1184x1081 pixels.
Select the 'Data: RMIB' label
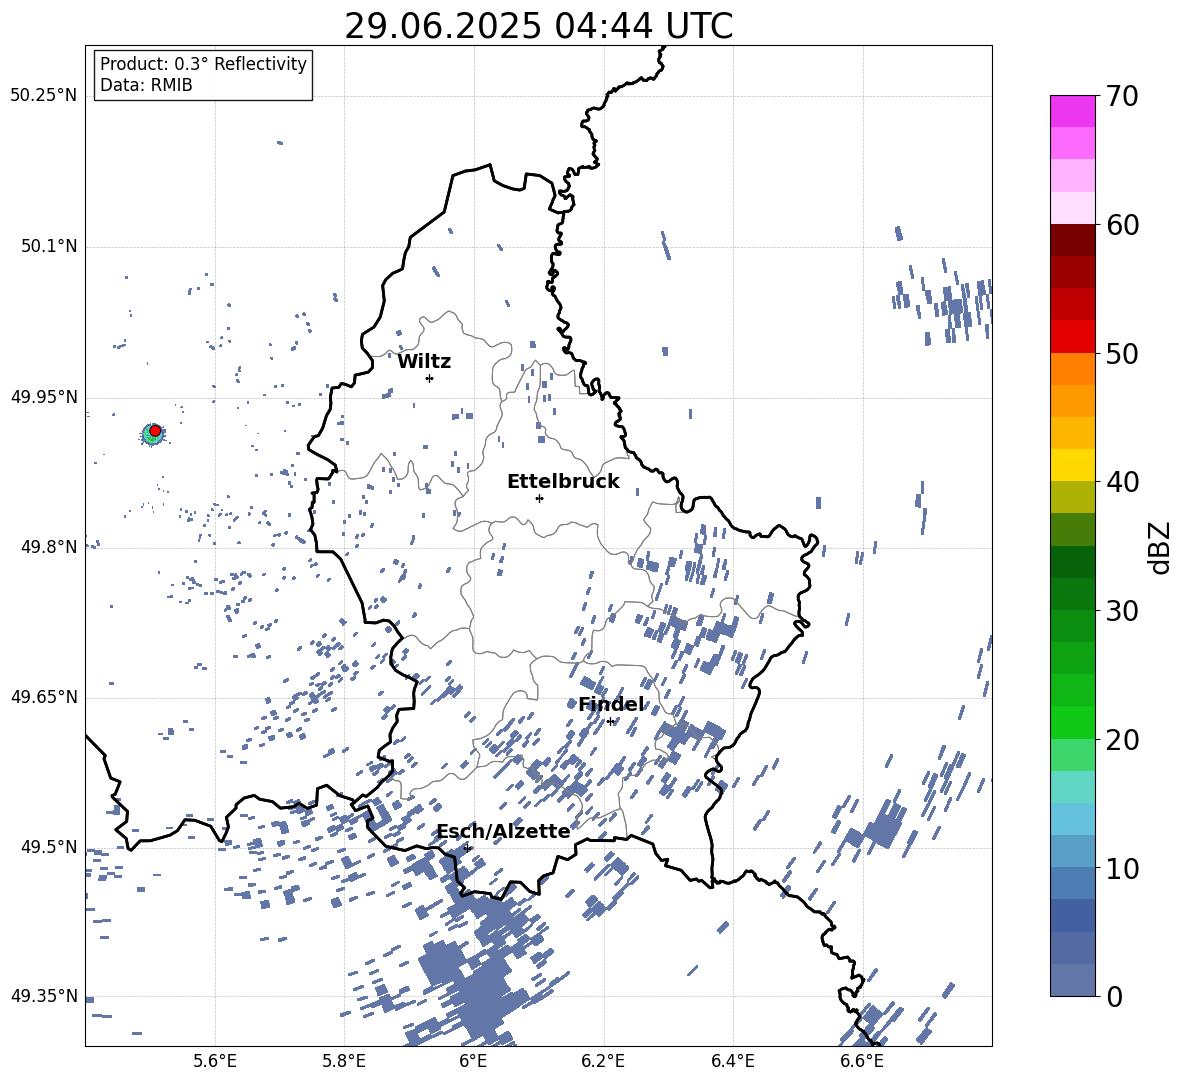tap(146, 85)
